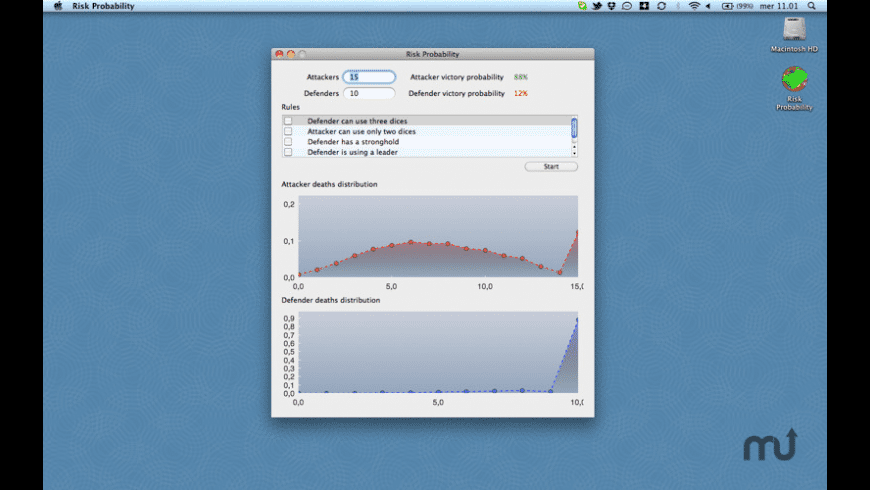Viewport: 870px width, 490px height.
Task: Click the Twitter bird menu bar icon
Action: [x=597, y=6]
